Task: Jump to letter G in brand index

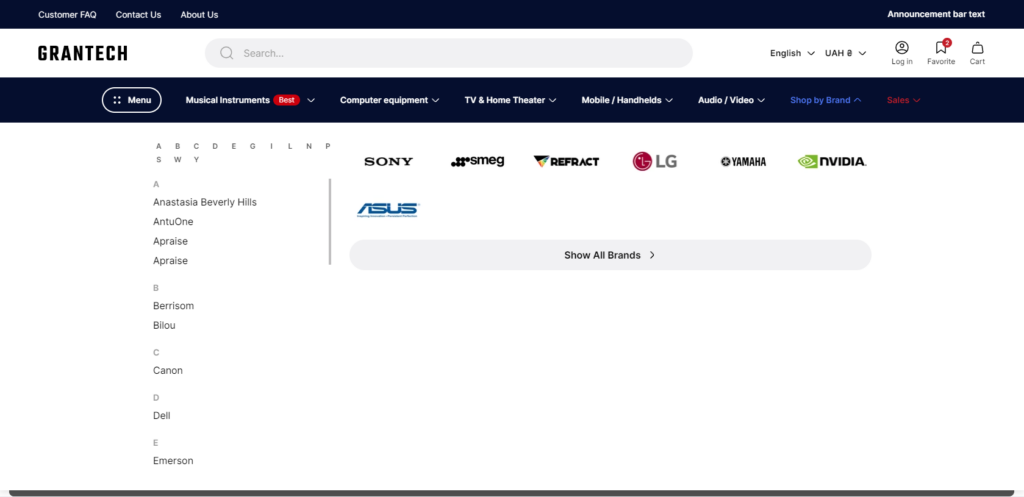Action: click(x=252, y=146)
